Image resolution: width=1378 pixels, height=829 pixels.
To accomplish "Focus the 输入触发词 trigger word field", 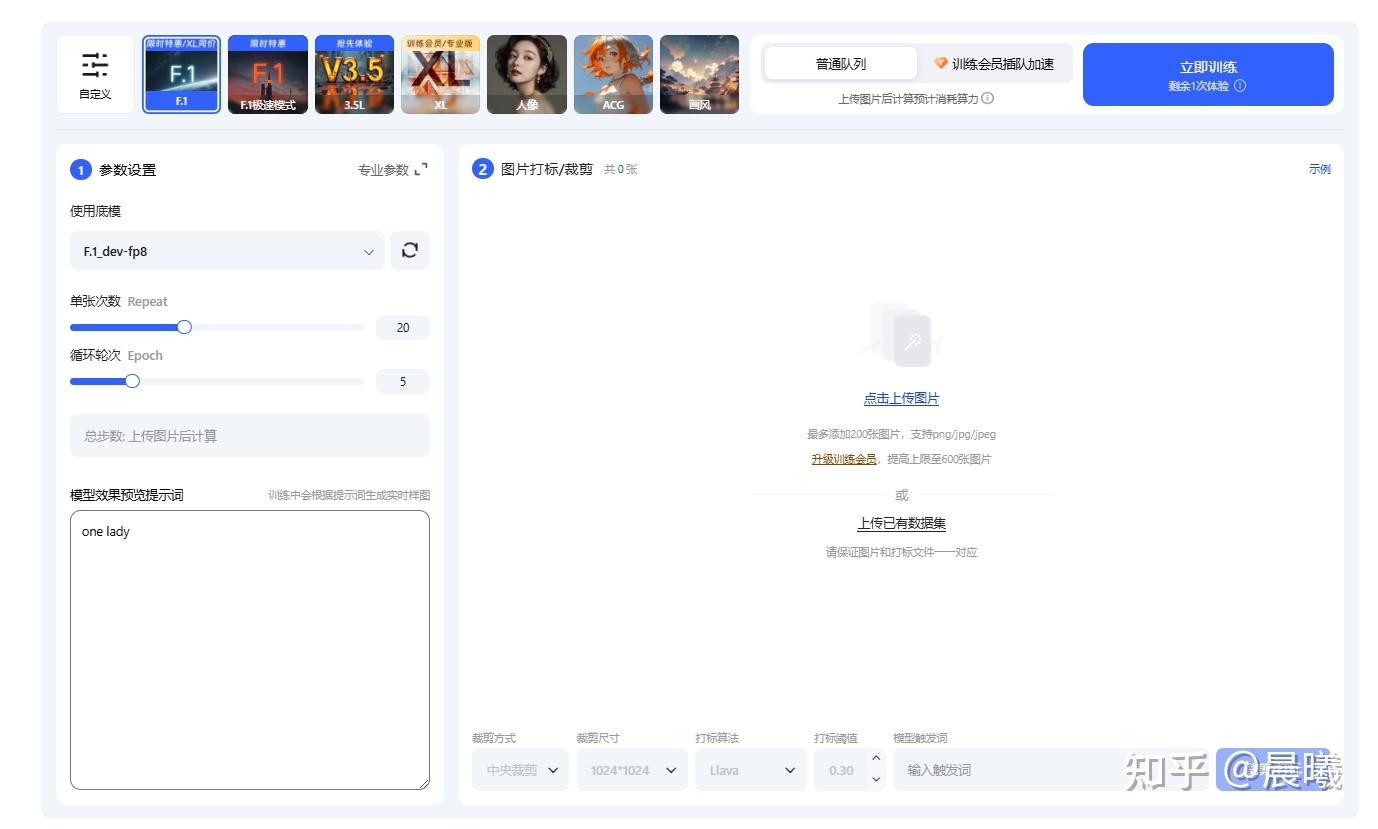I will pos(1050,770).
